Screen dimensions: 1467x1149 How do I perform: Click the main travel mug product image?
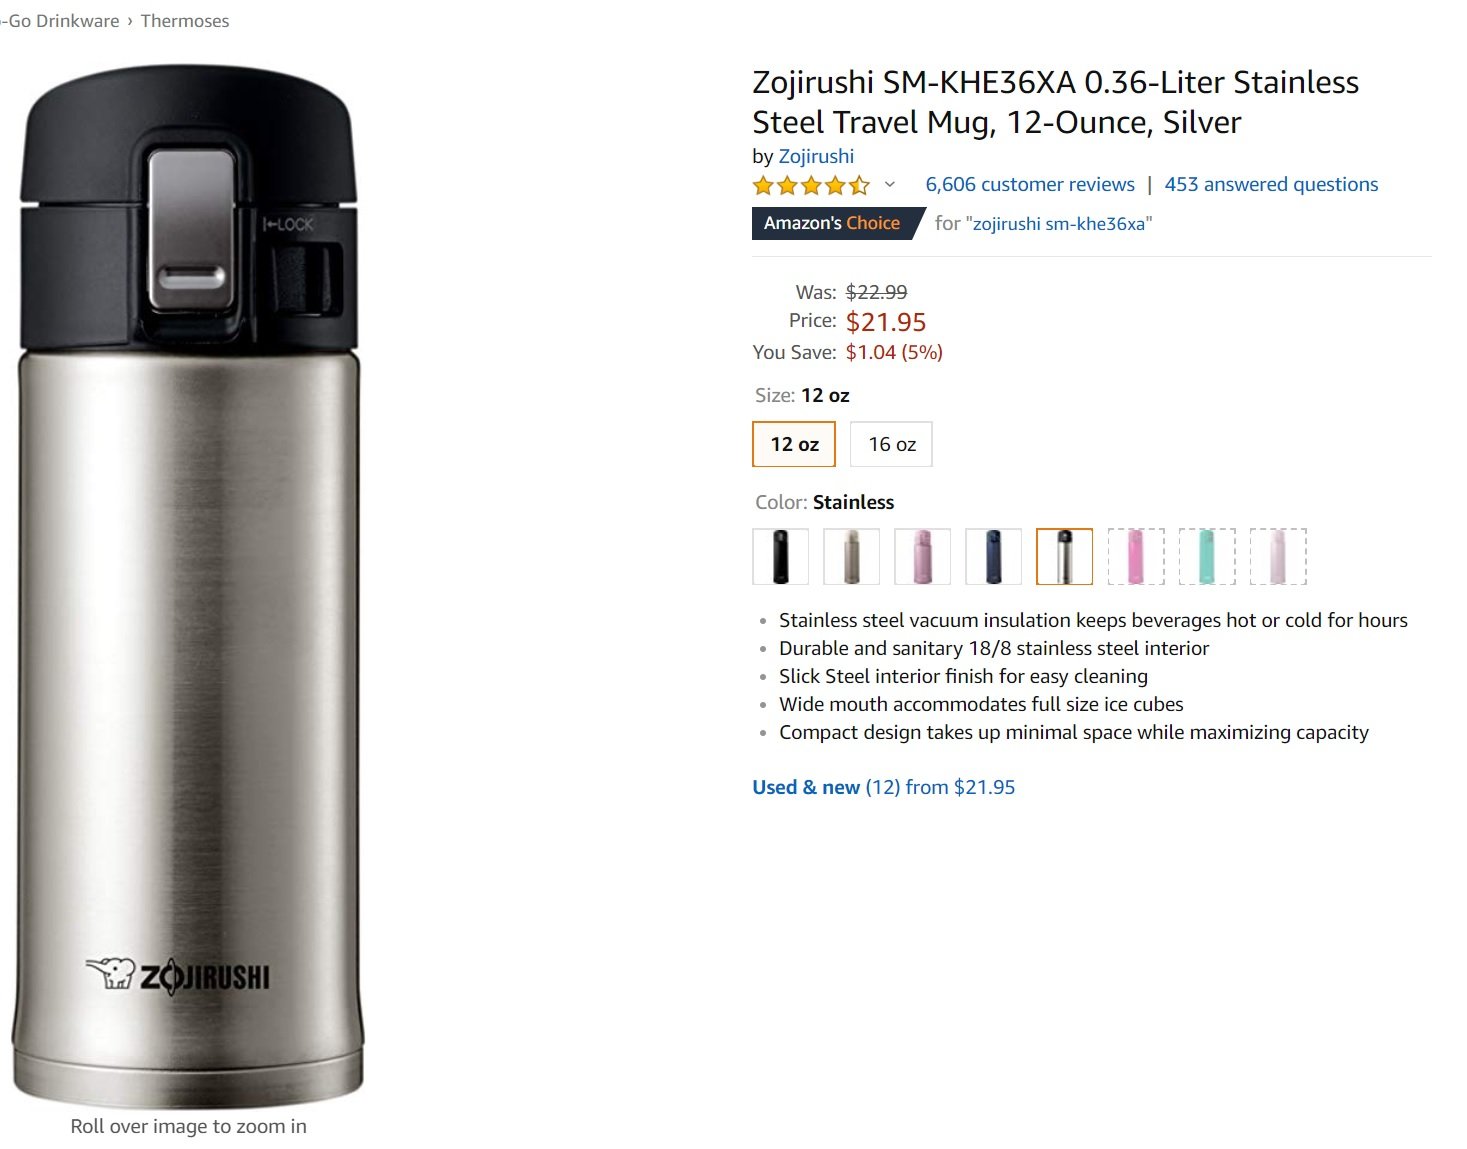coord(189,585)
